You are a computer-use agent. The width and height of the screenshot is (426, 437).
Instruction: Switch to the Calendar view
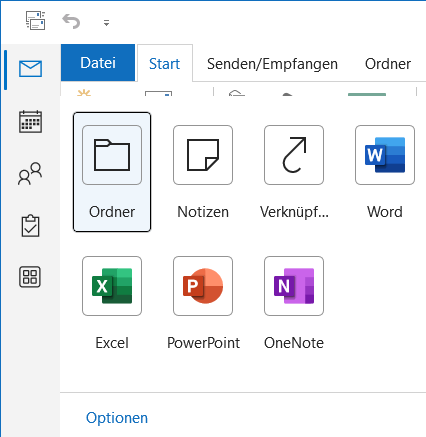pos(30,122)
